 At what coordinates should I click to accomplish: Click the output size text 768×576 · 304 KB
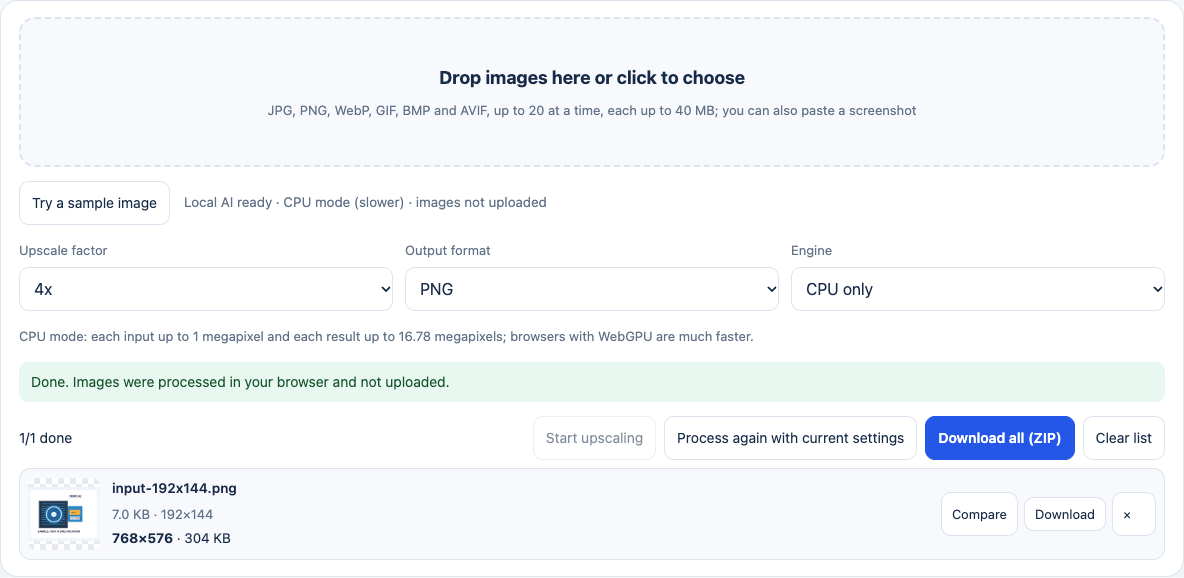pyautogui.click(x=171, y=539)
